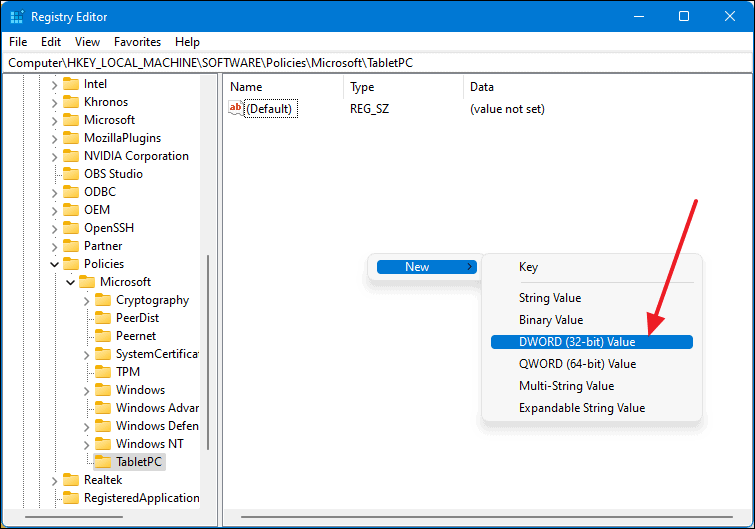Click the ab string icon of (Default) value
Screen dimensions: 755x529
(x=235, y=108)
